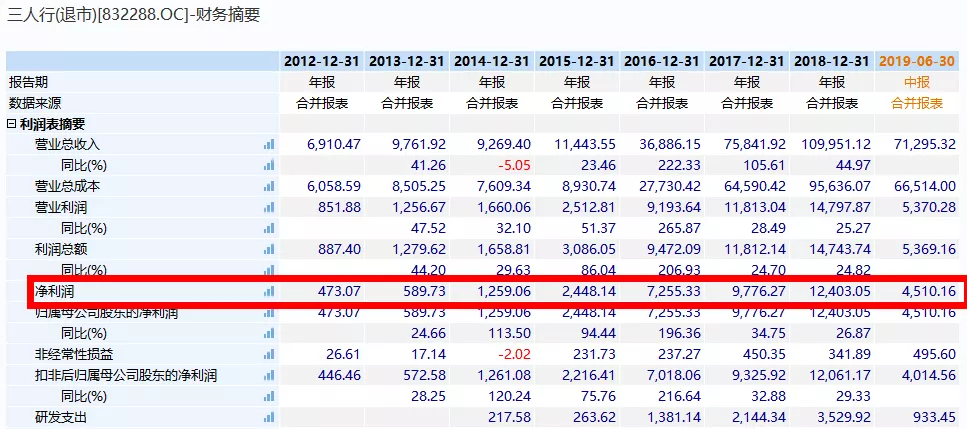Open chart icon for 同比(%) under 营业总收入
The image size is (967, 429).
tap(269, 166)
